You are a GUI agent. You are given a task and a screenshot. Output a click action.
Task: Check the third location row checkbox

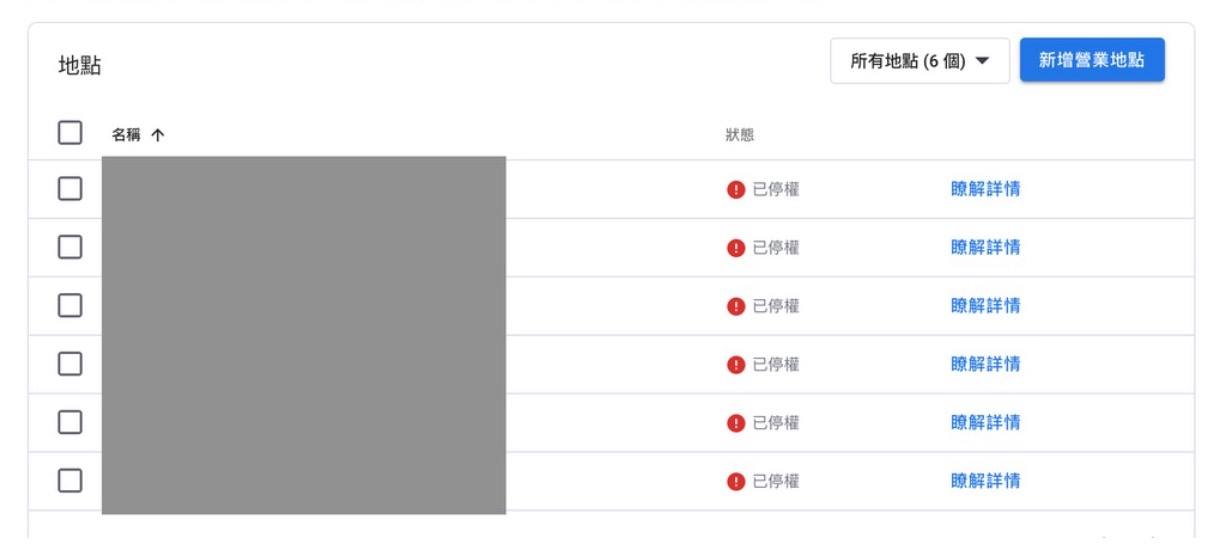pyautogui.click(x=70, y=306)
